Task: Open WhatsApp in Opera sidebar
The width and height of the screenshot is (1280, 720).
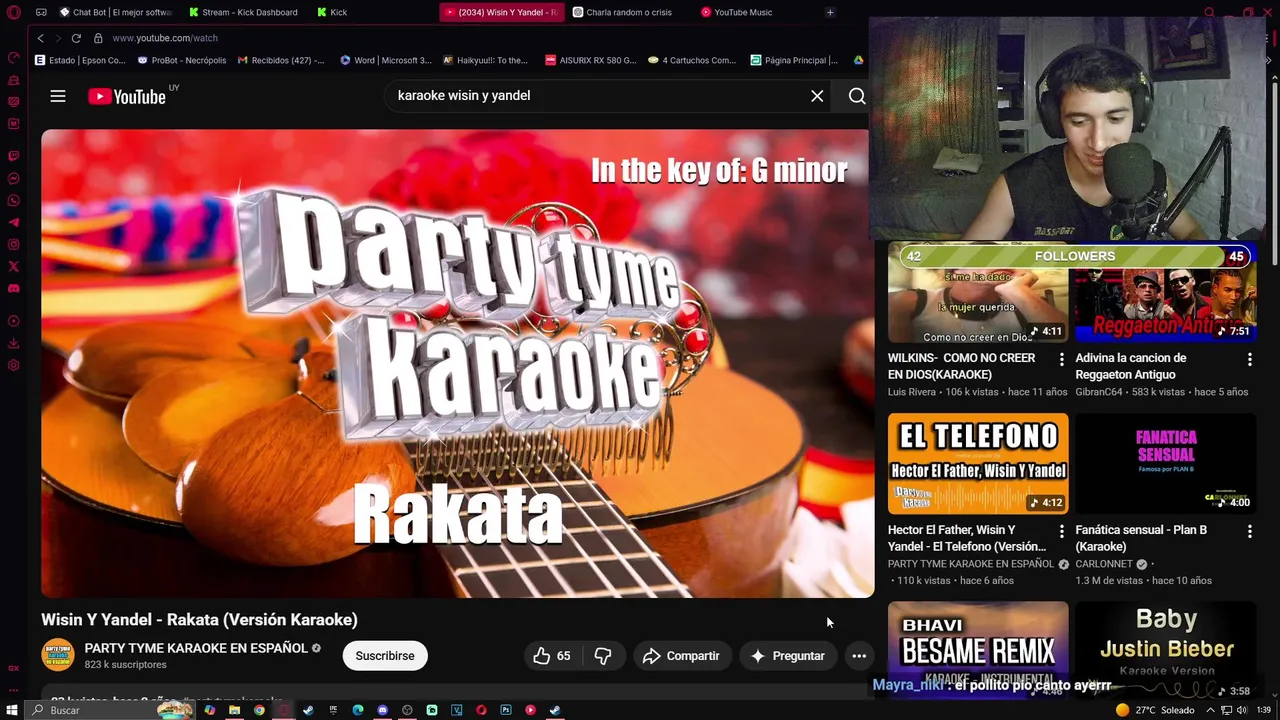Action: tap(13, 201)
